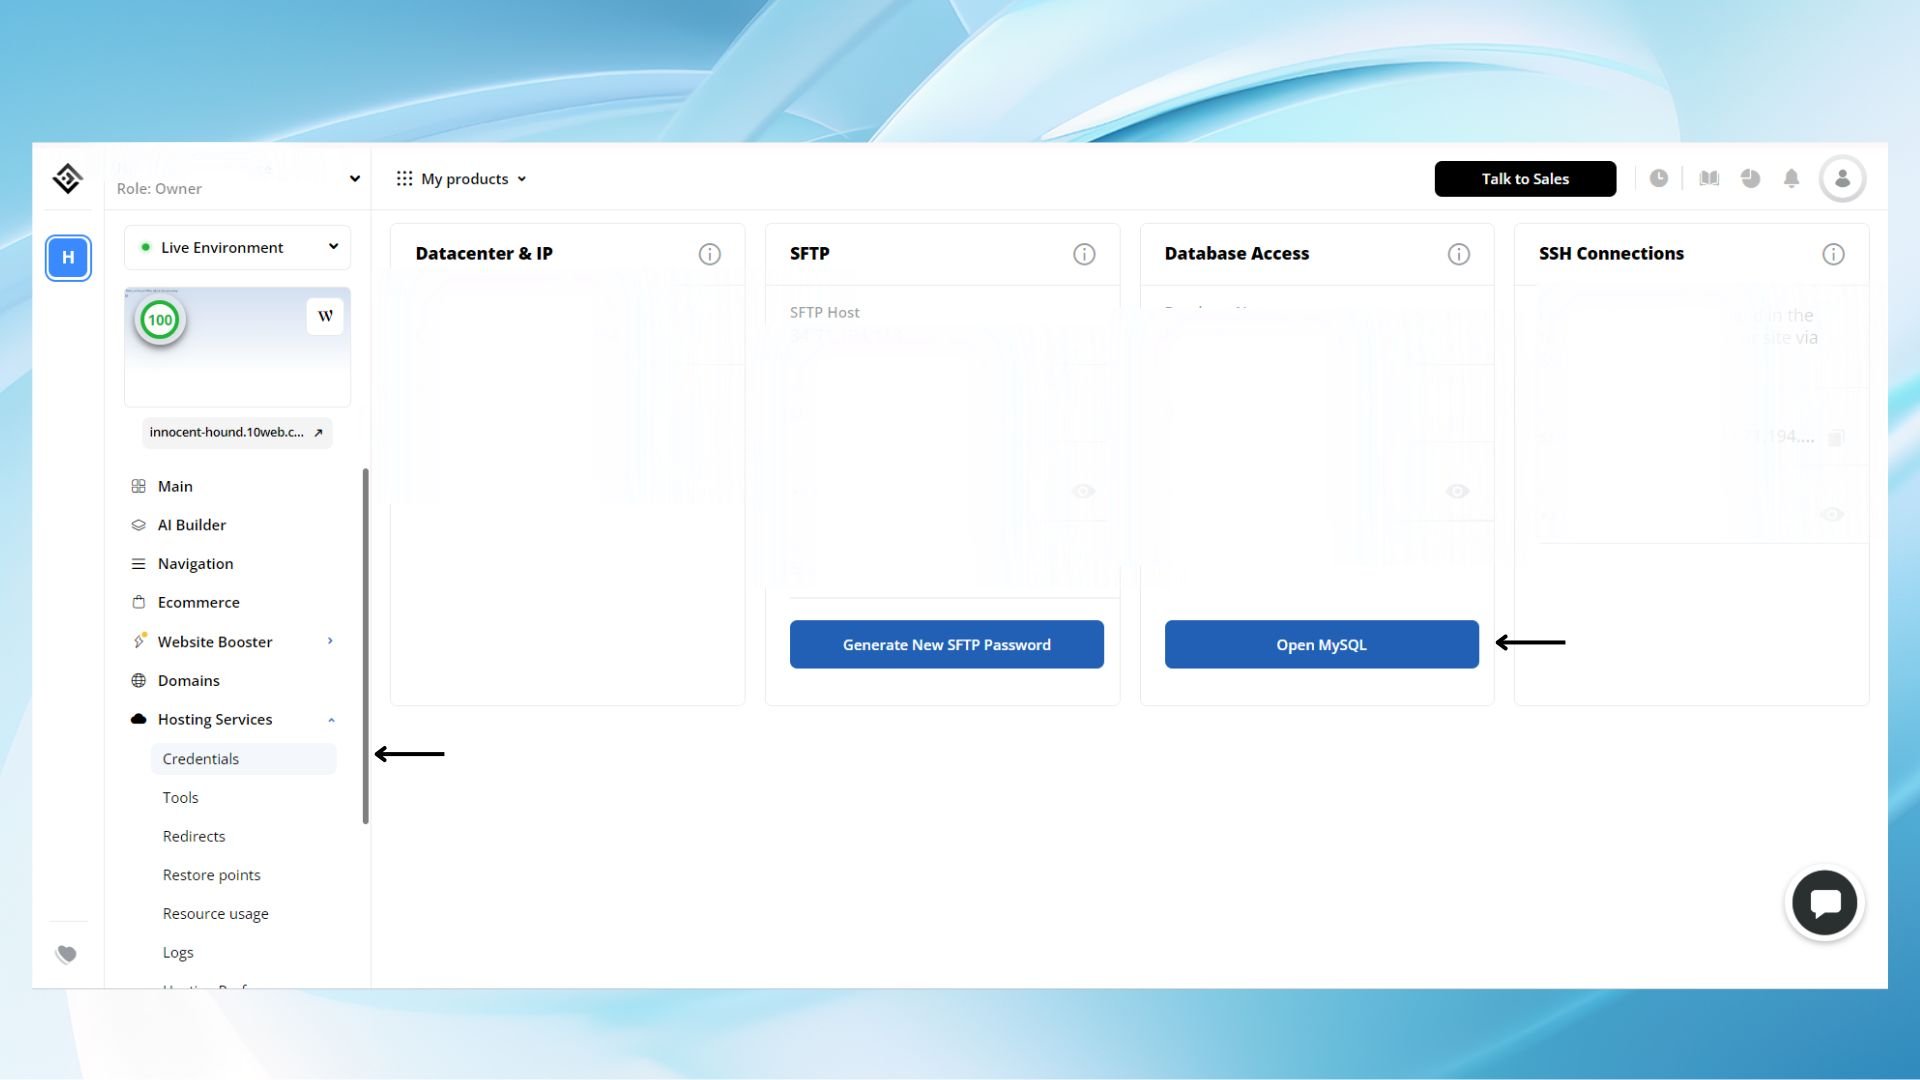Expand the My products menu
The image size is (1920, 1080).
(462, 179)
